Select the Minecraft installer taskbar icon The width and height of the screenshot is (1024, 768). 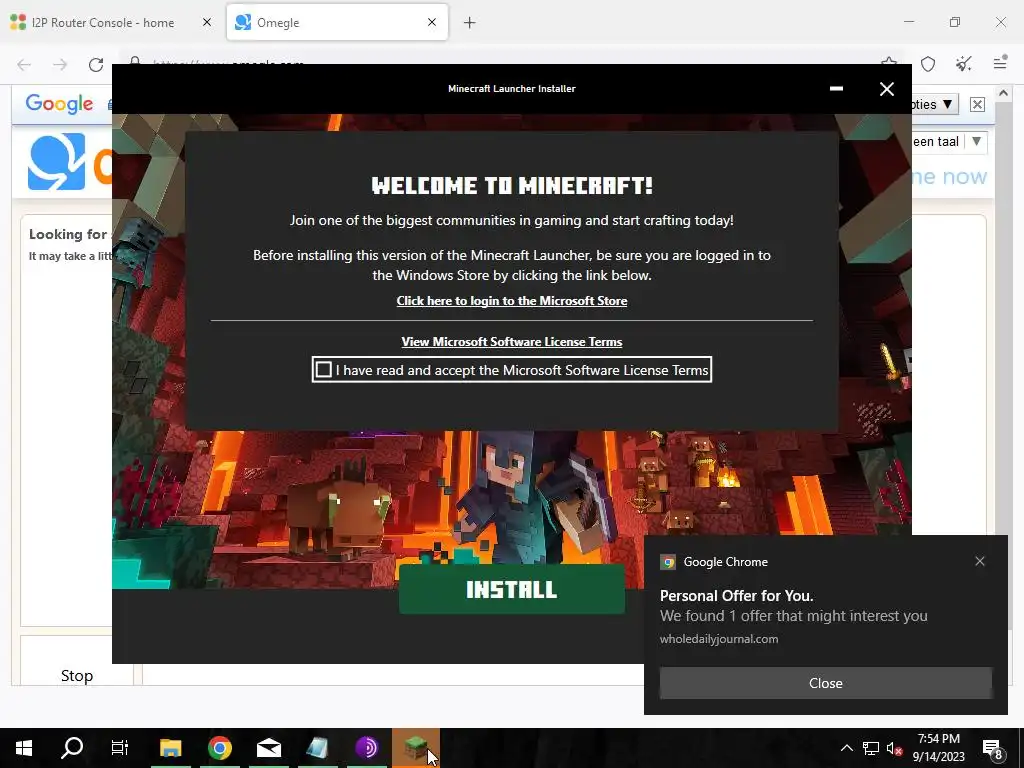[416, 748]
